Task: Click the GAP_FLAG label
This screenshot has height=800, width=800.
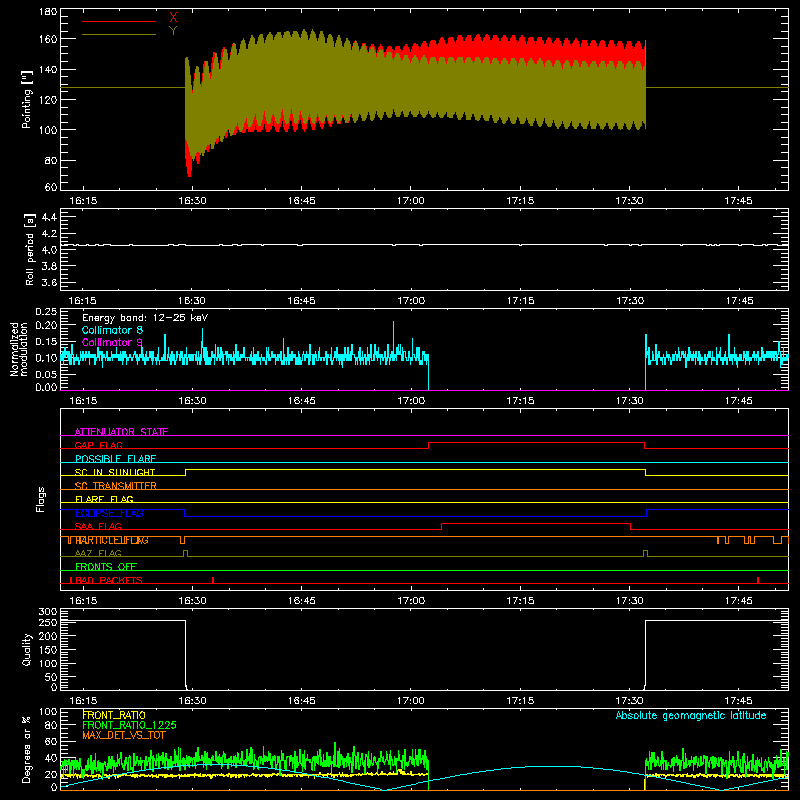Action: tap(98, 445)
